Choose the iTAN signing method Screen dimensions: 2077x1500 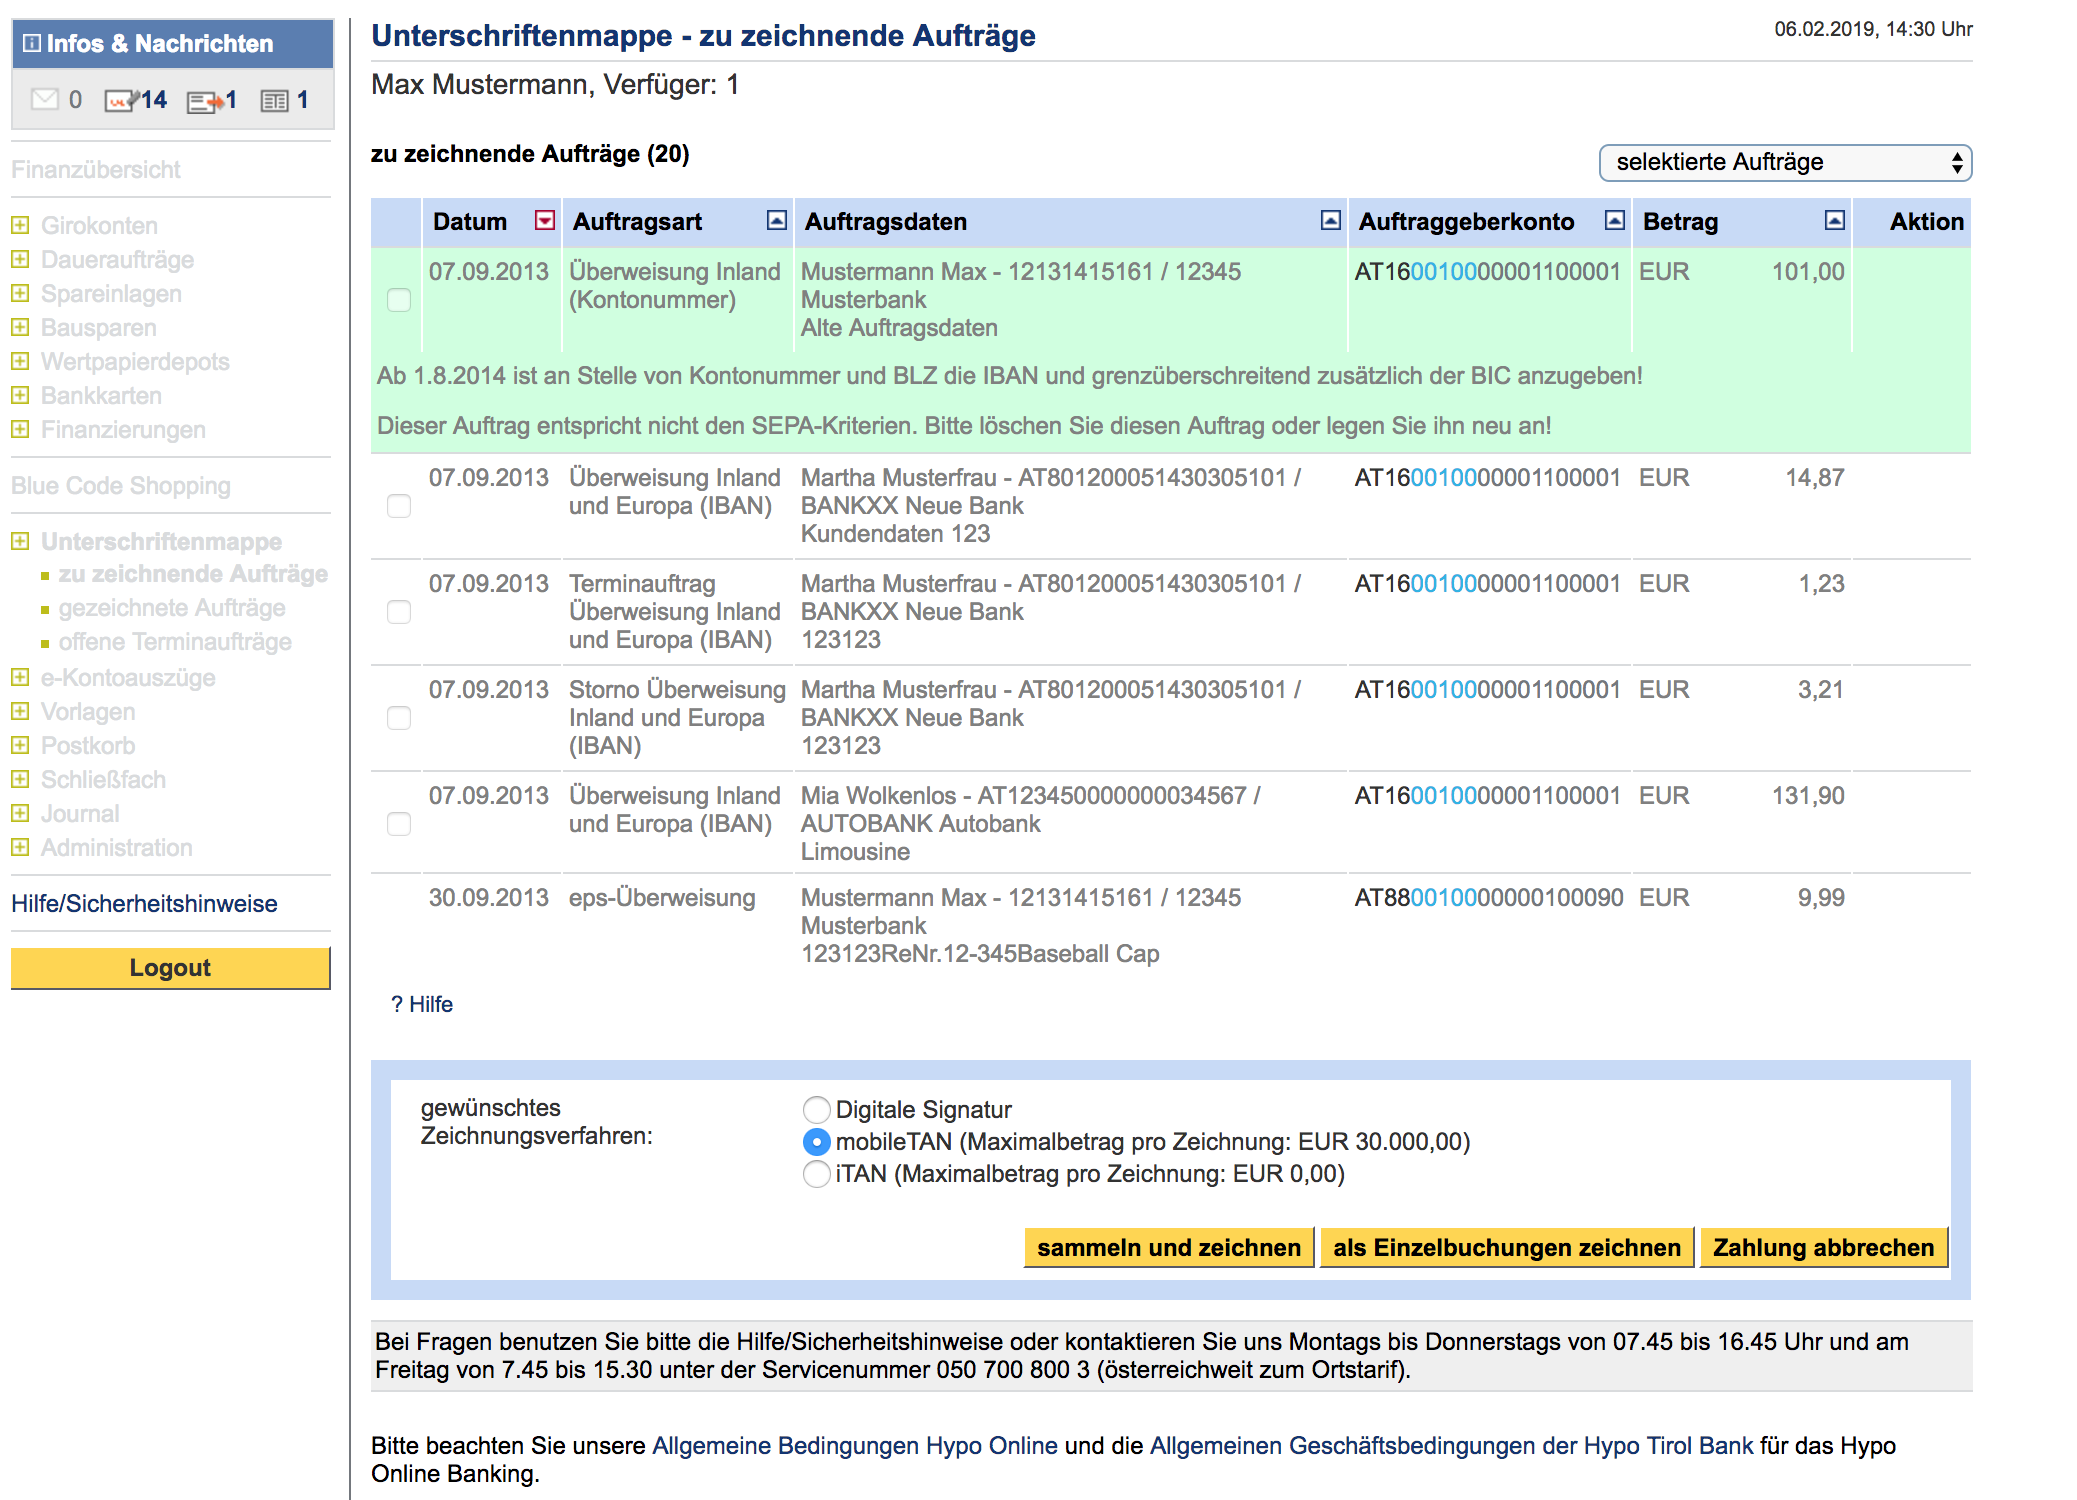[816, 1173]
